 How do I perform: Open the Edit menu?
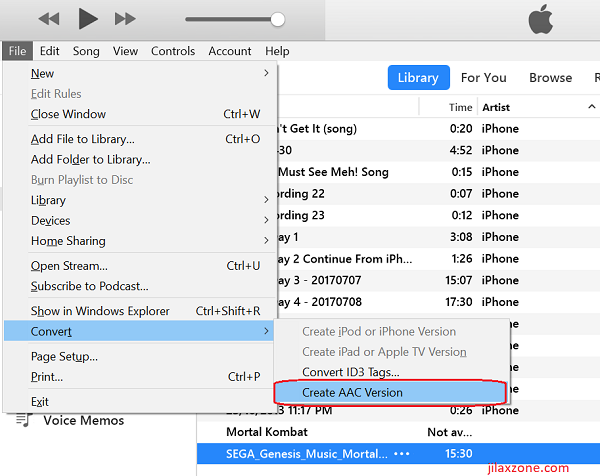click(x=49, y=51)
